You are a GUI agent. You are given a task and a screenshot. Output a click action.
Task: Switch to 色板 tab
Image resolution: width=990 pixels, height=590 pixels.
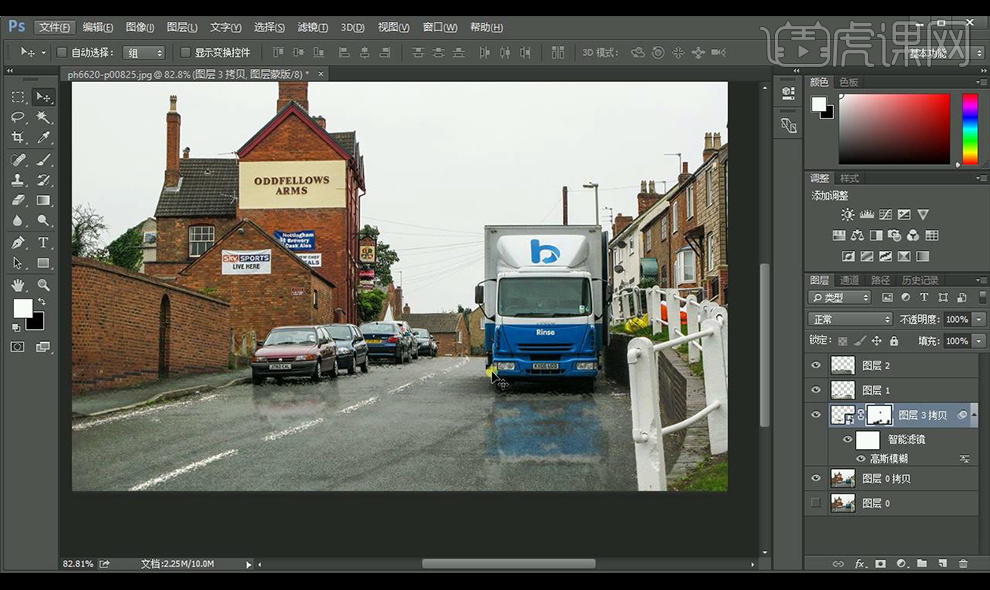pos(849,82)
